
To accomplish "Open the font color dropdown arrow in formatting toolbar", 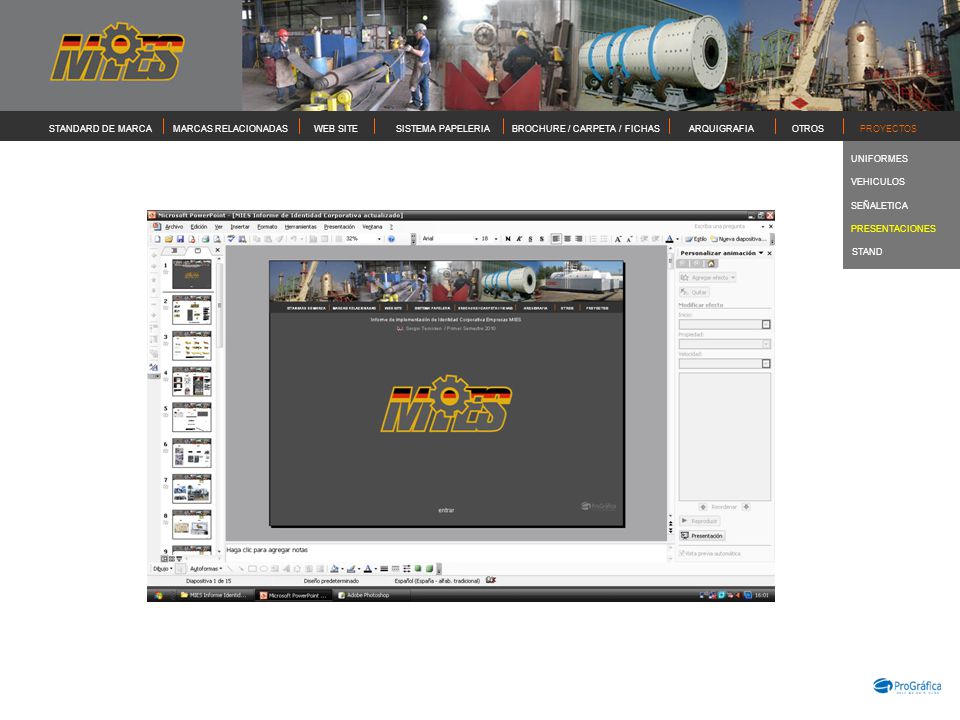I will point(677,239).
